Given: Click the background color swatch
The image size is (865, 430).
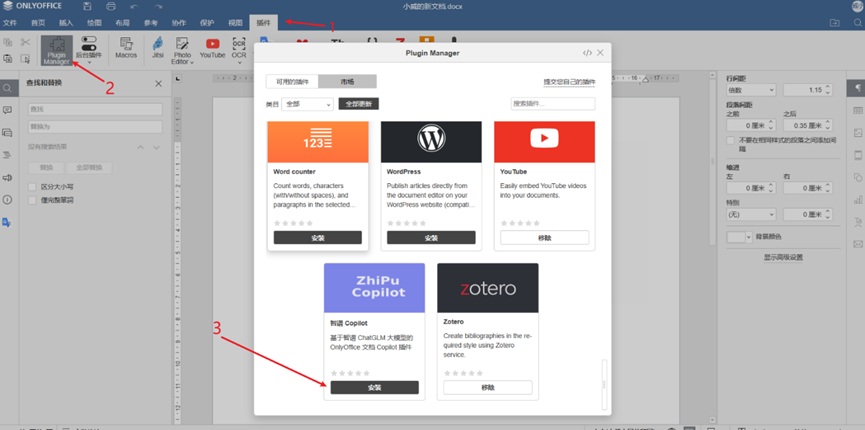Looking at the screenshot, I should [x=736, y=237].
